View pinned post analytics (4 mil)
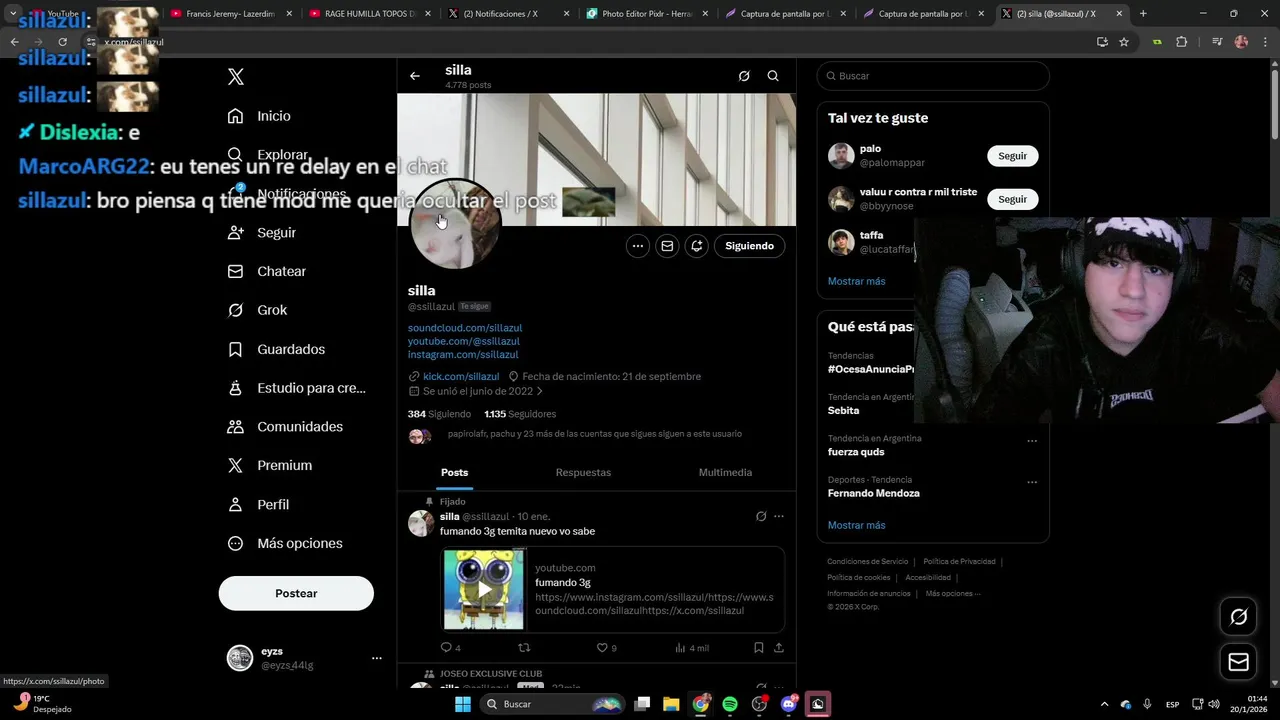The height and width of the screenshot is (720, 1280). (692, 648)
